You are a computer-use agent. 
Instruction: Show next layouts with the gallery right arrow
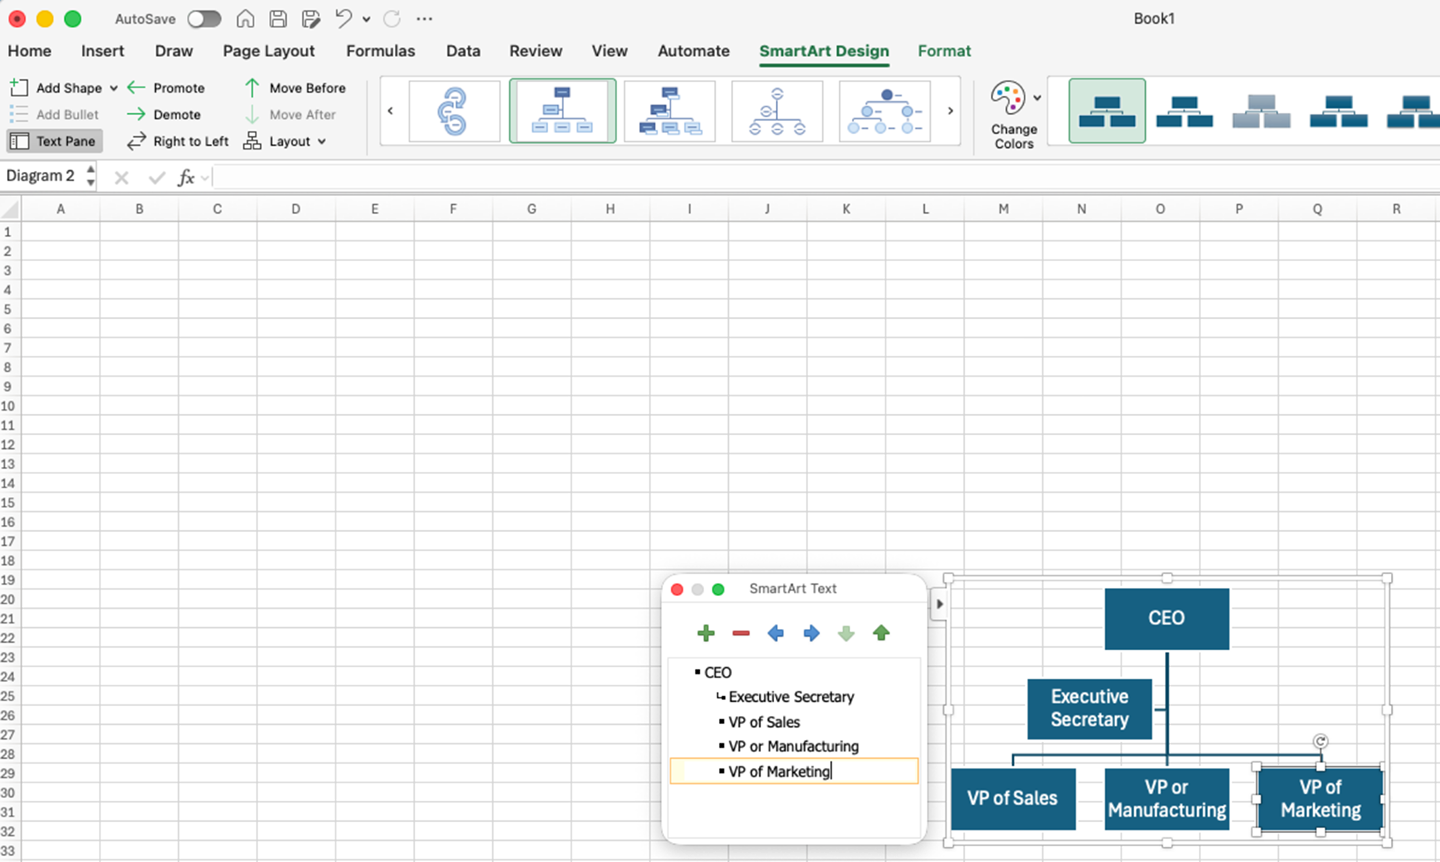(950, 111)
